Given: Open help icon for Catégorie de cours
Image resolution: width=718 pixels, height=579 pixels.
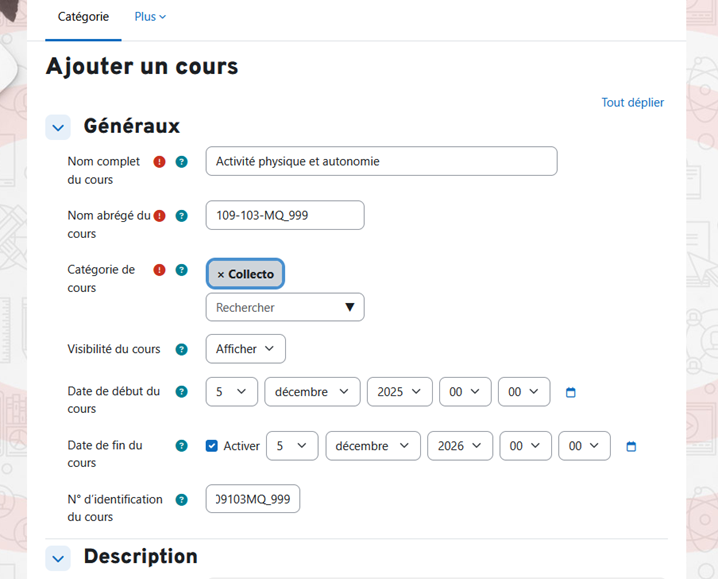Looking at the screenshot, I should pos(181,270).
